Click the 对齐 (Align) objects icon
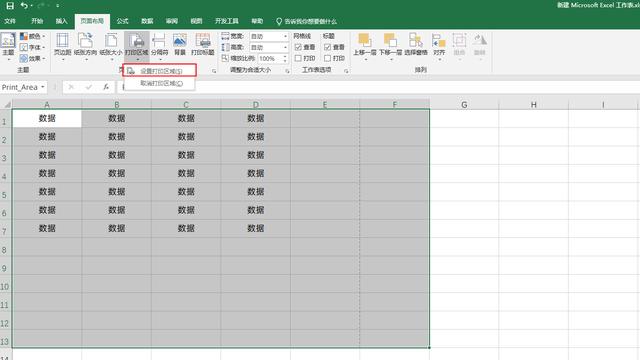Image resolution: width=640 pixels, height=360 pixels. pos(439,41)
